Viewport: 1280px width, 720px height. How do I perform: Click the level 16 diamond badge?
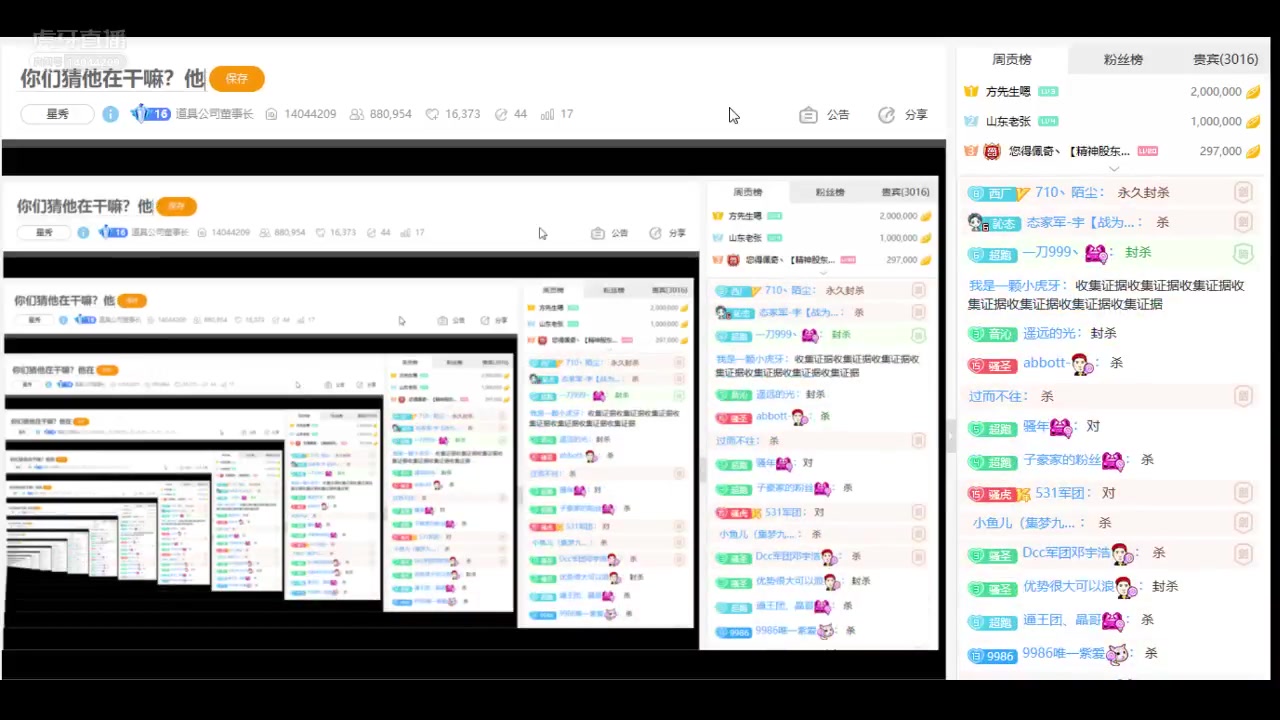151,114
